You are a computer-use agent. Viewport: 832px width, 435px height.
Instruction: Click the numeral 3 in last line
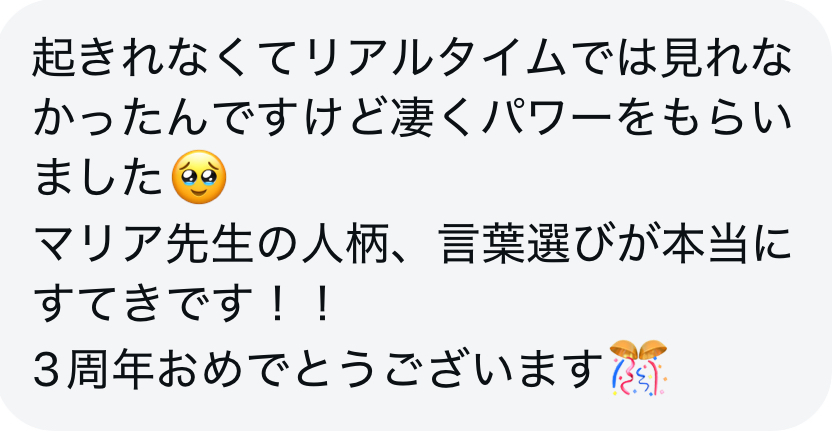[47, 369]
